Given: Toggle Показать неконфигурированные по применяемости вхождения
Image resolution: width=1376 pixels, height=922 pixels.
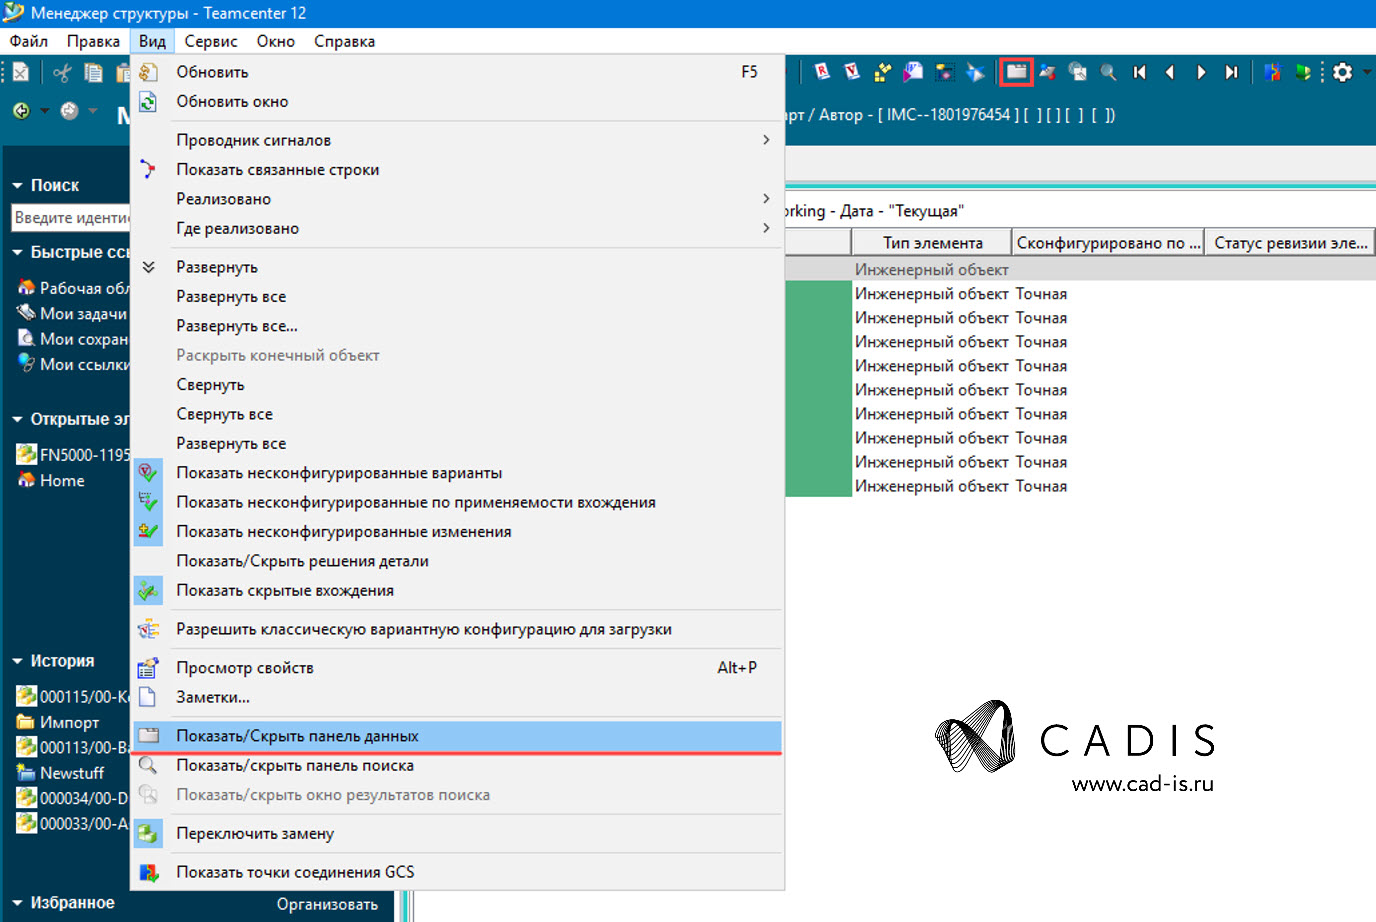Looking at the screenshot, I should click(x=456, y=502).
